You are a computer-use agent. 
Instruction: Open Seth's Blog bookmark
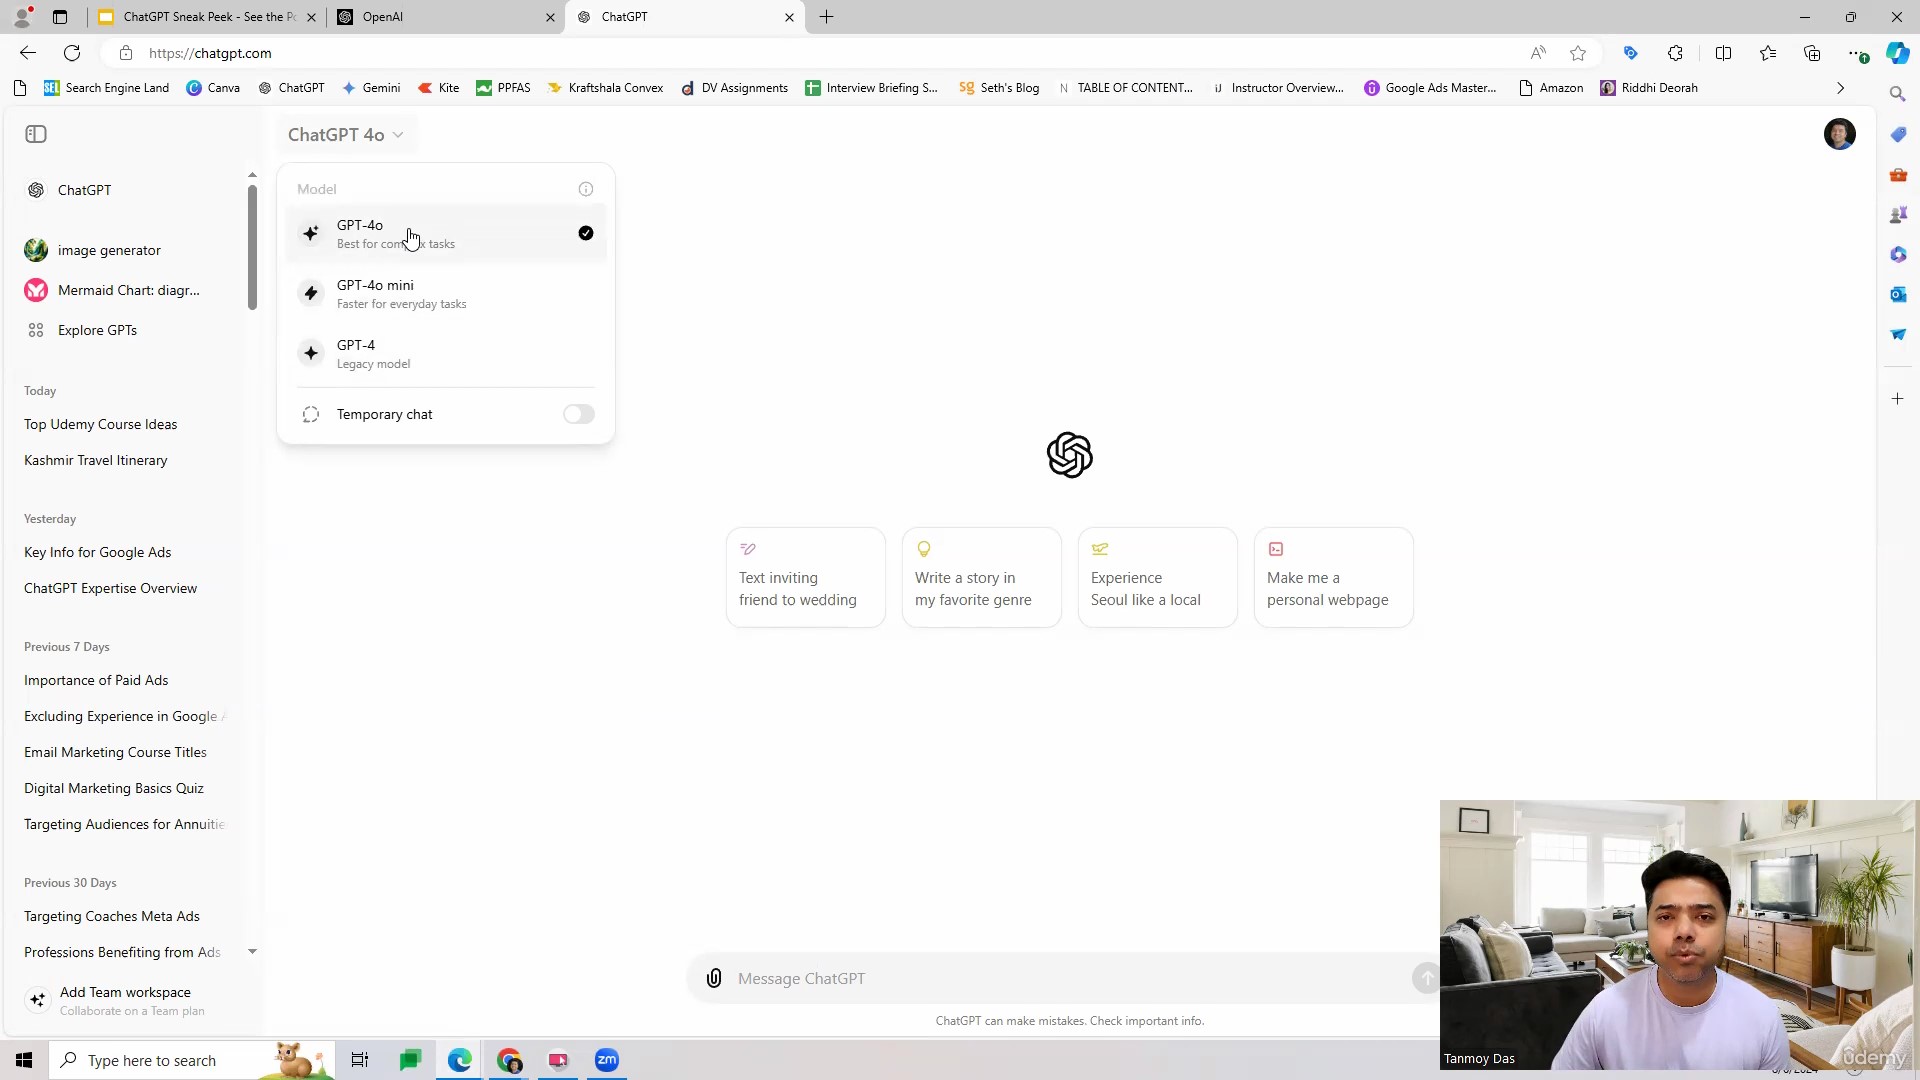(999, 88)
